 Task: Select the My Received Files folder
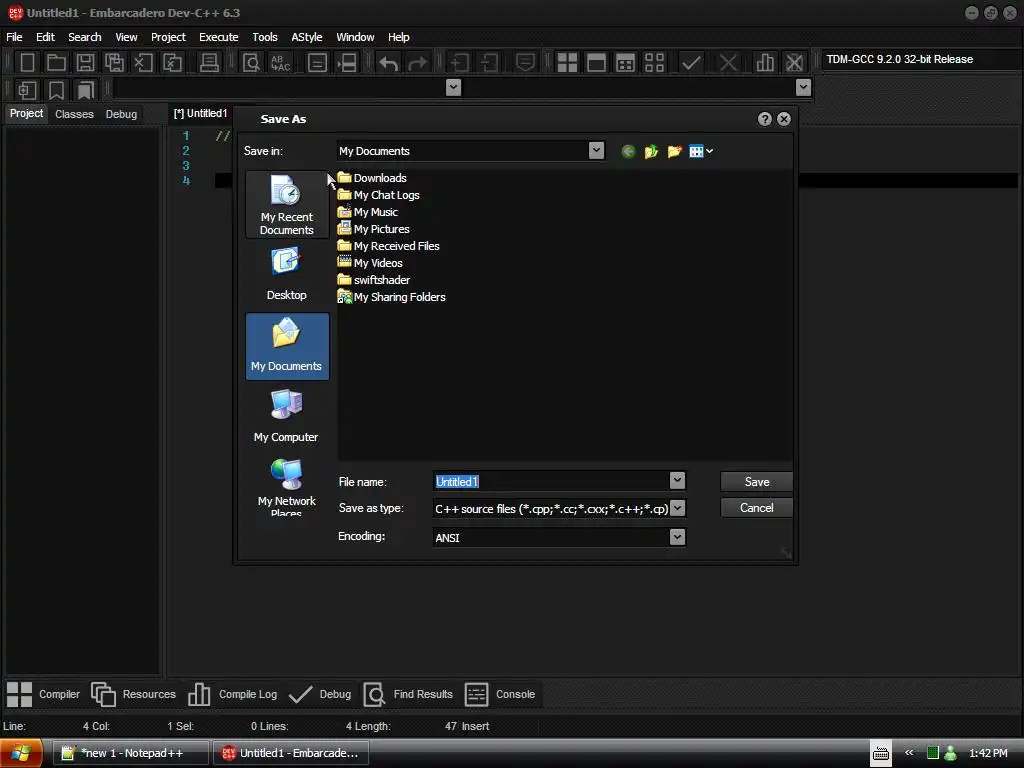389,246
